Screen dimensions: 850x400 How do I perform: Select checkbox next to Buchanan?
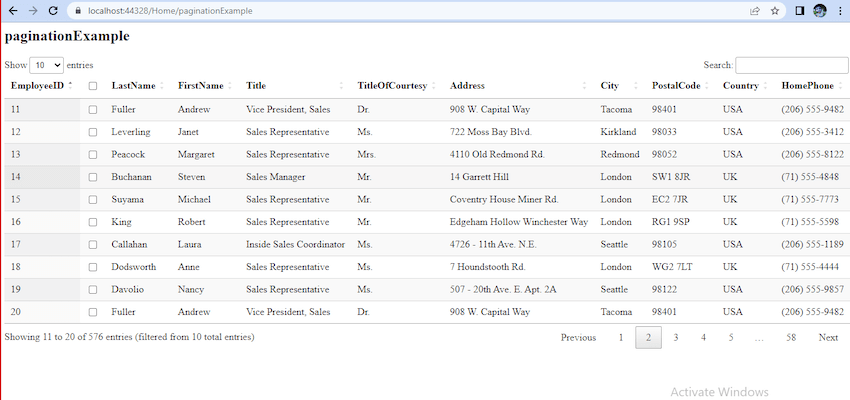93,177
